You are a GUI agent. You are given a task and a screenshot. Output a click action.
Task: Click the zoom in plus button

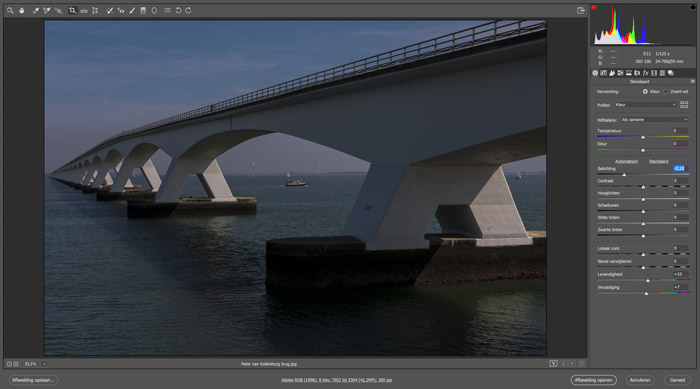[x=16, y=364]
